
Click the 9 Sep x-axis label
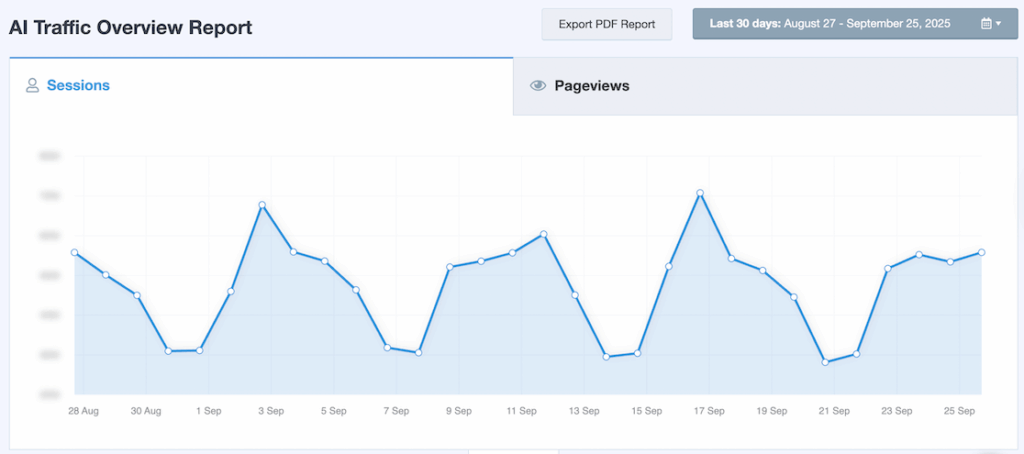(459, 411)
